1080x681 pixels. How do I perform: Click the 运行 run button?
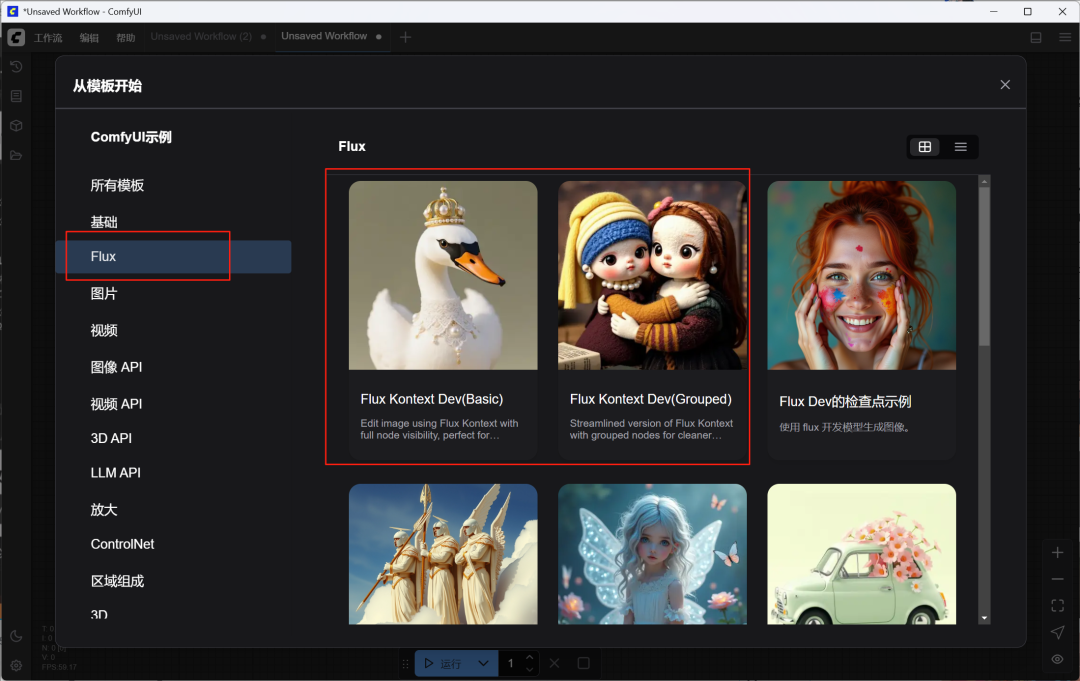(443, 663)
